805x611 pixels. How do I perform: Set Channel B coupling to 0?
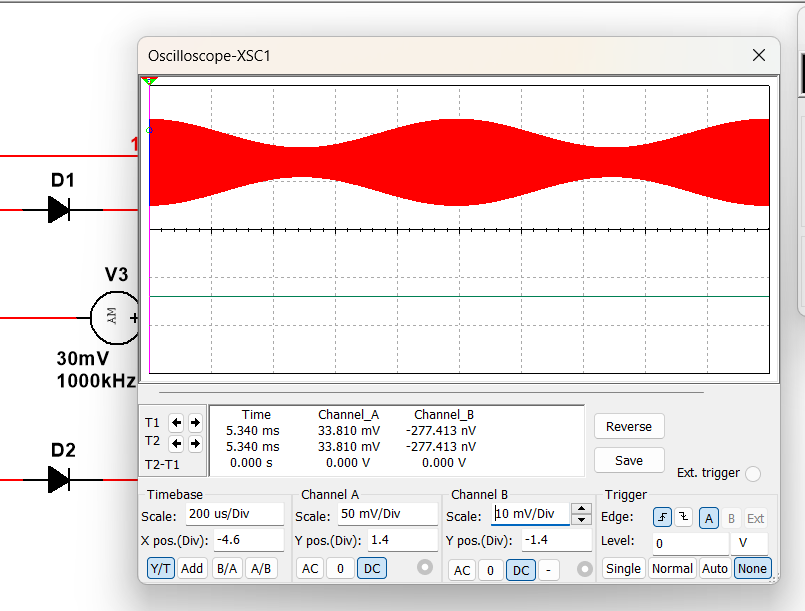[x=490, y=570]
